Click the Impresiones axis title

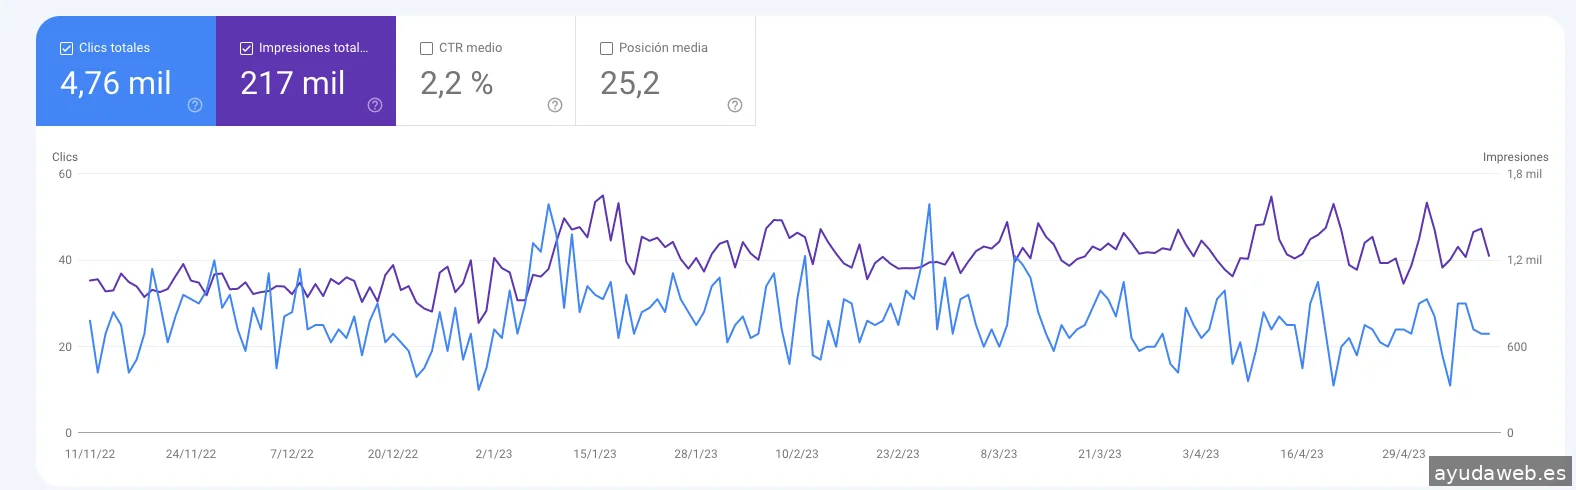1515,157
